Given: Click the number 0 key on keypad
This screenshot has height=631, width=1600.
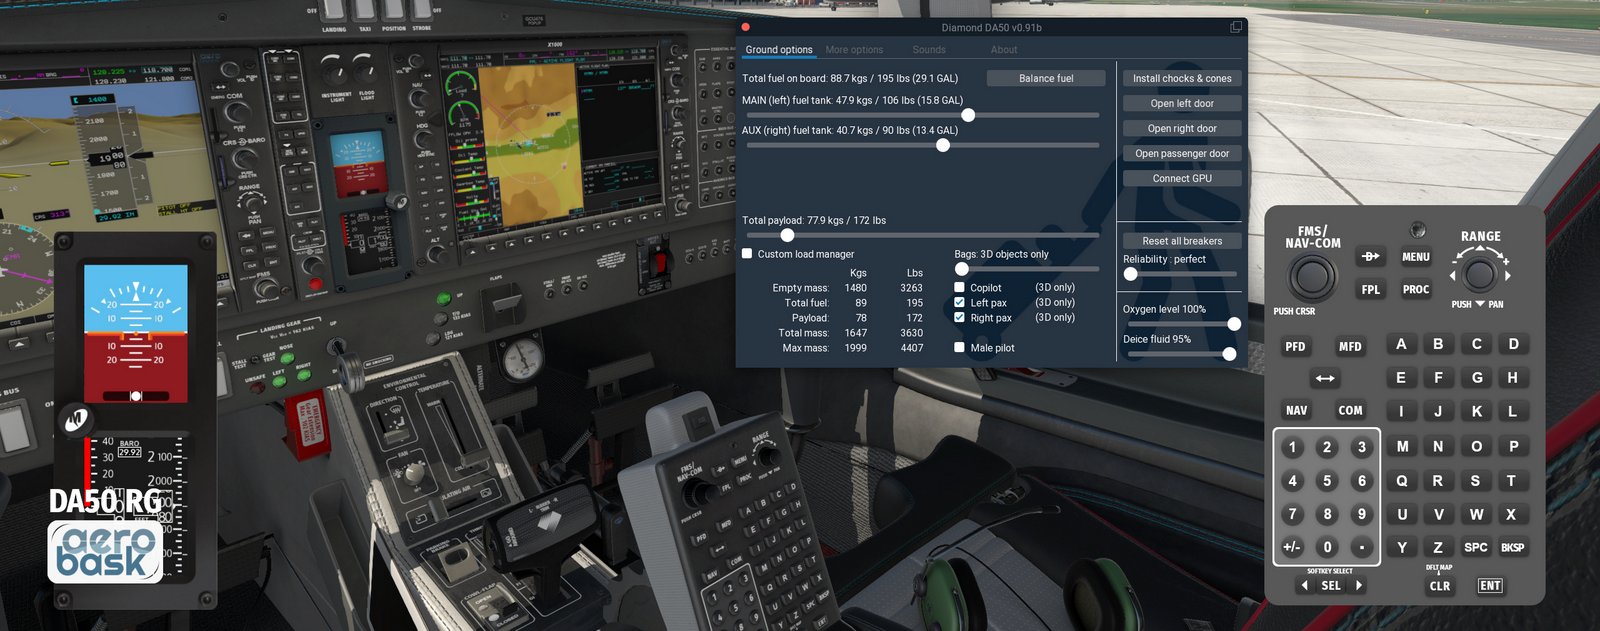Looking at the screenshot, I should tap(1327, 547).
